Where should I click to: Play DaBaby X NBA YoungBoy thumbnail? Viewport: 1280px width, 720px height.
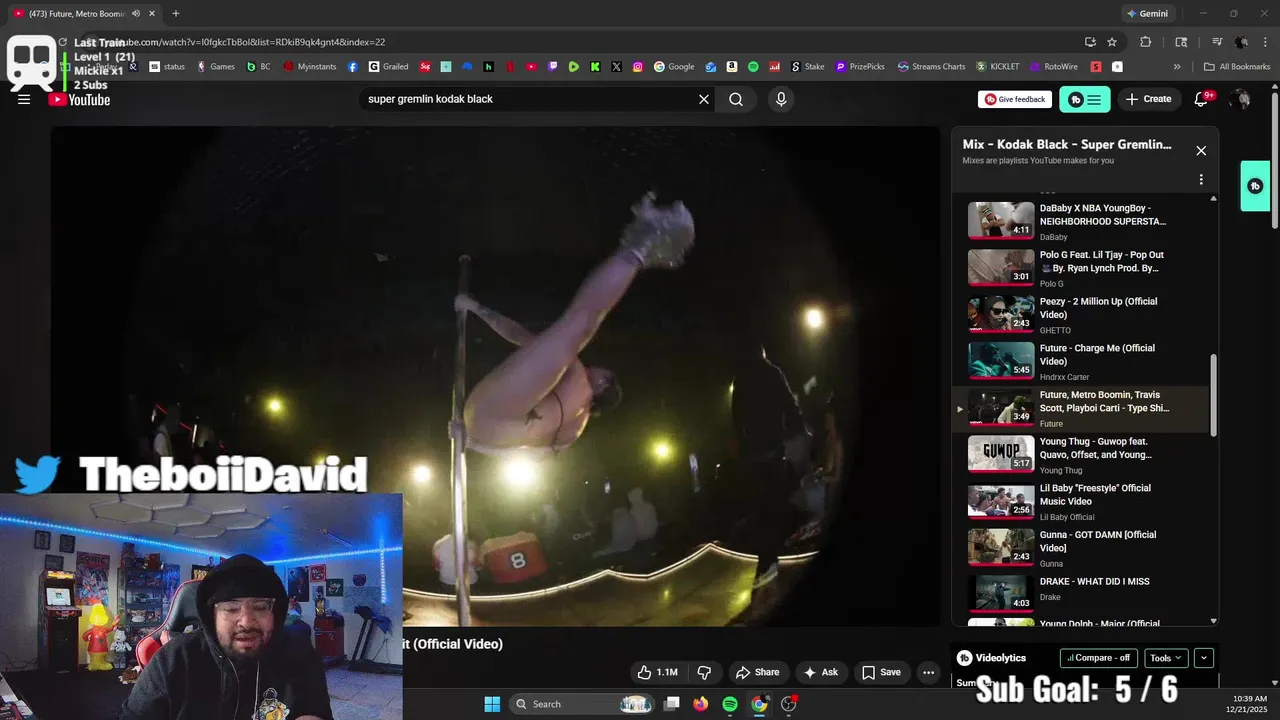(x=1001, y=220)
